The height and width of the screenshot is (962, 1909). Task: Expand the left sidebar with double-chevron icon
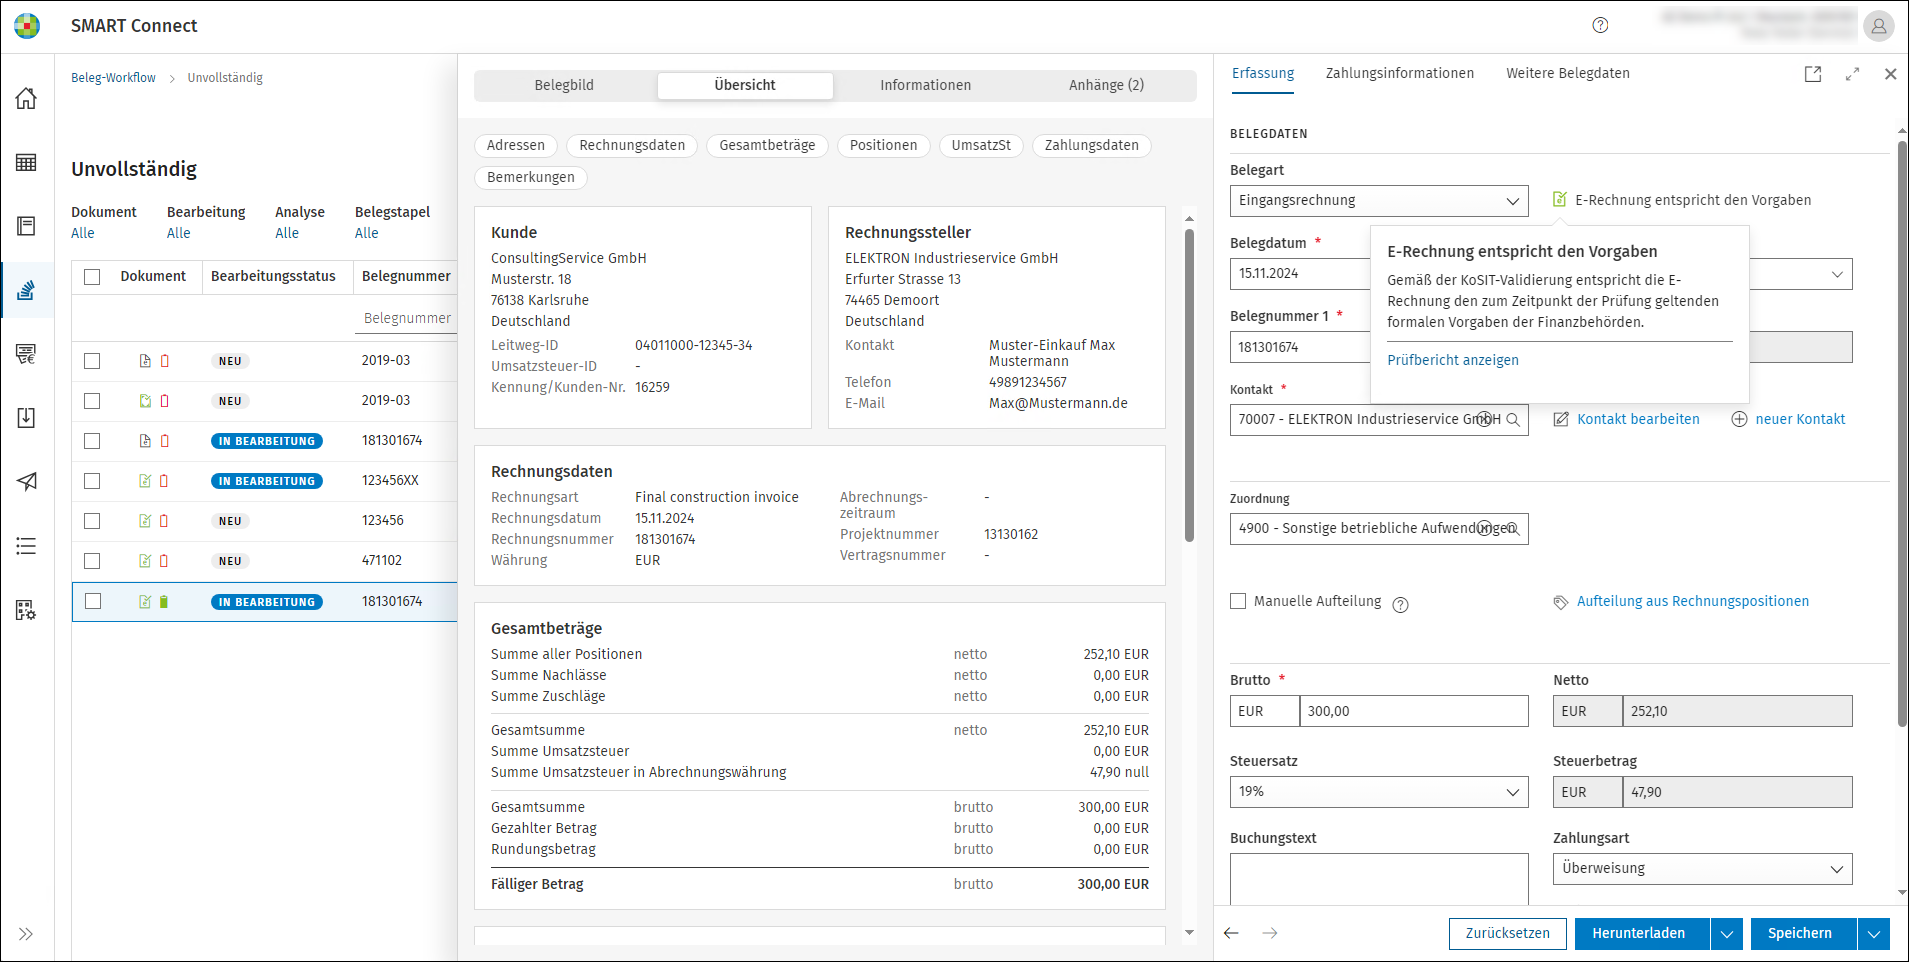(26, 934)
